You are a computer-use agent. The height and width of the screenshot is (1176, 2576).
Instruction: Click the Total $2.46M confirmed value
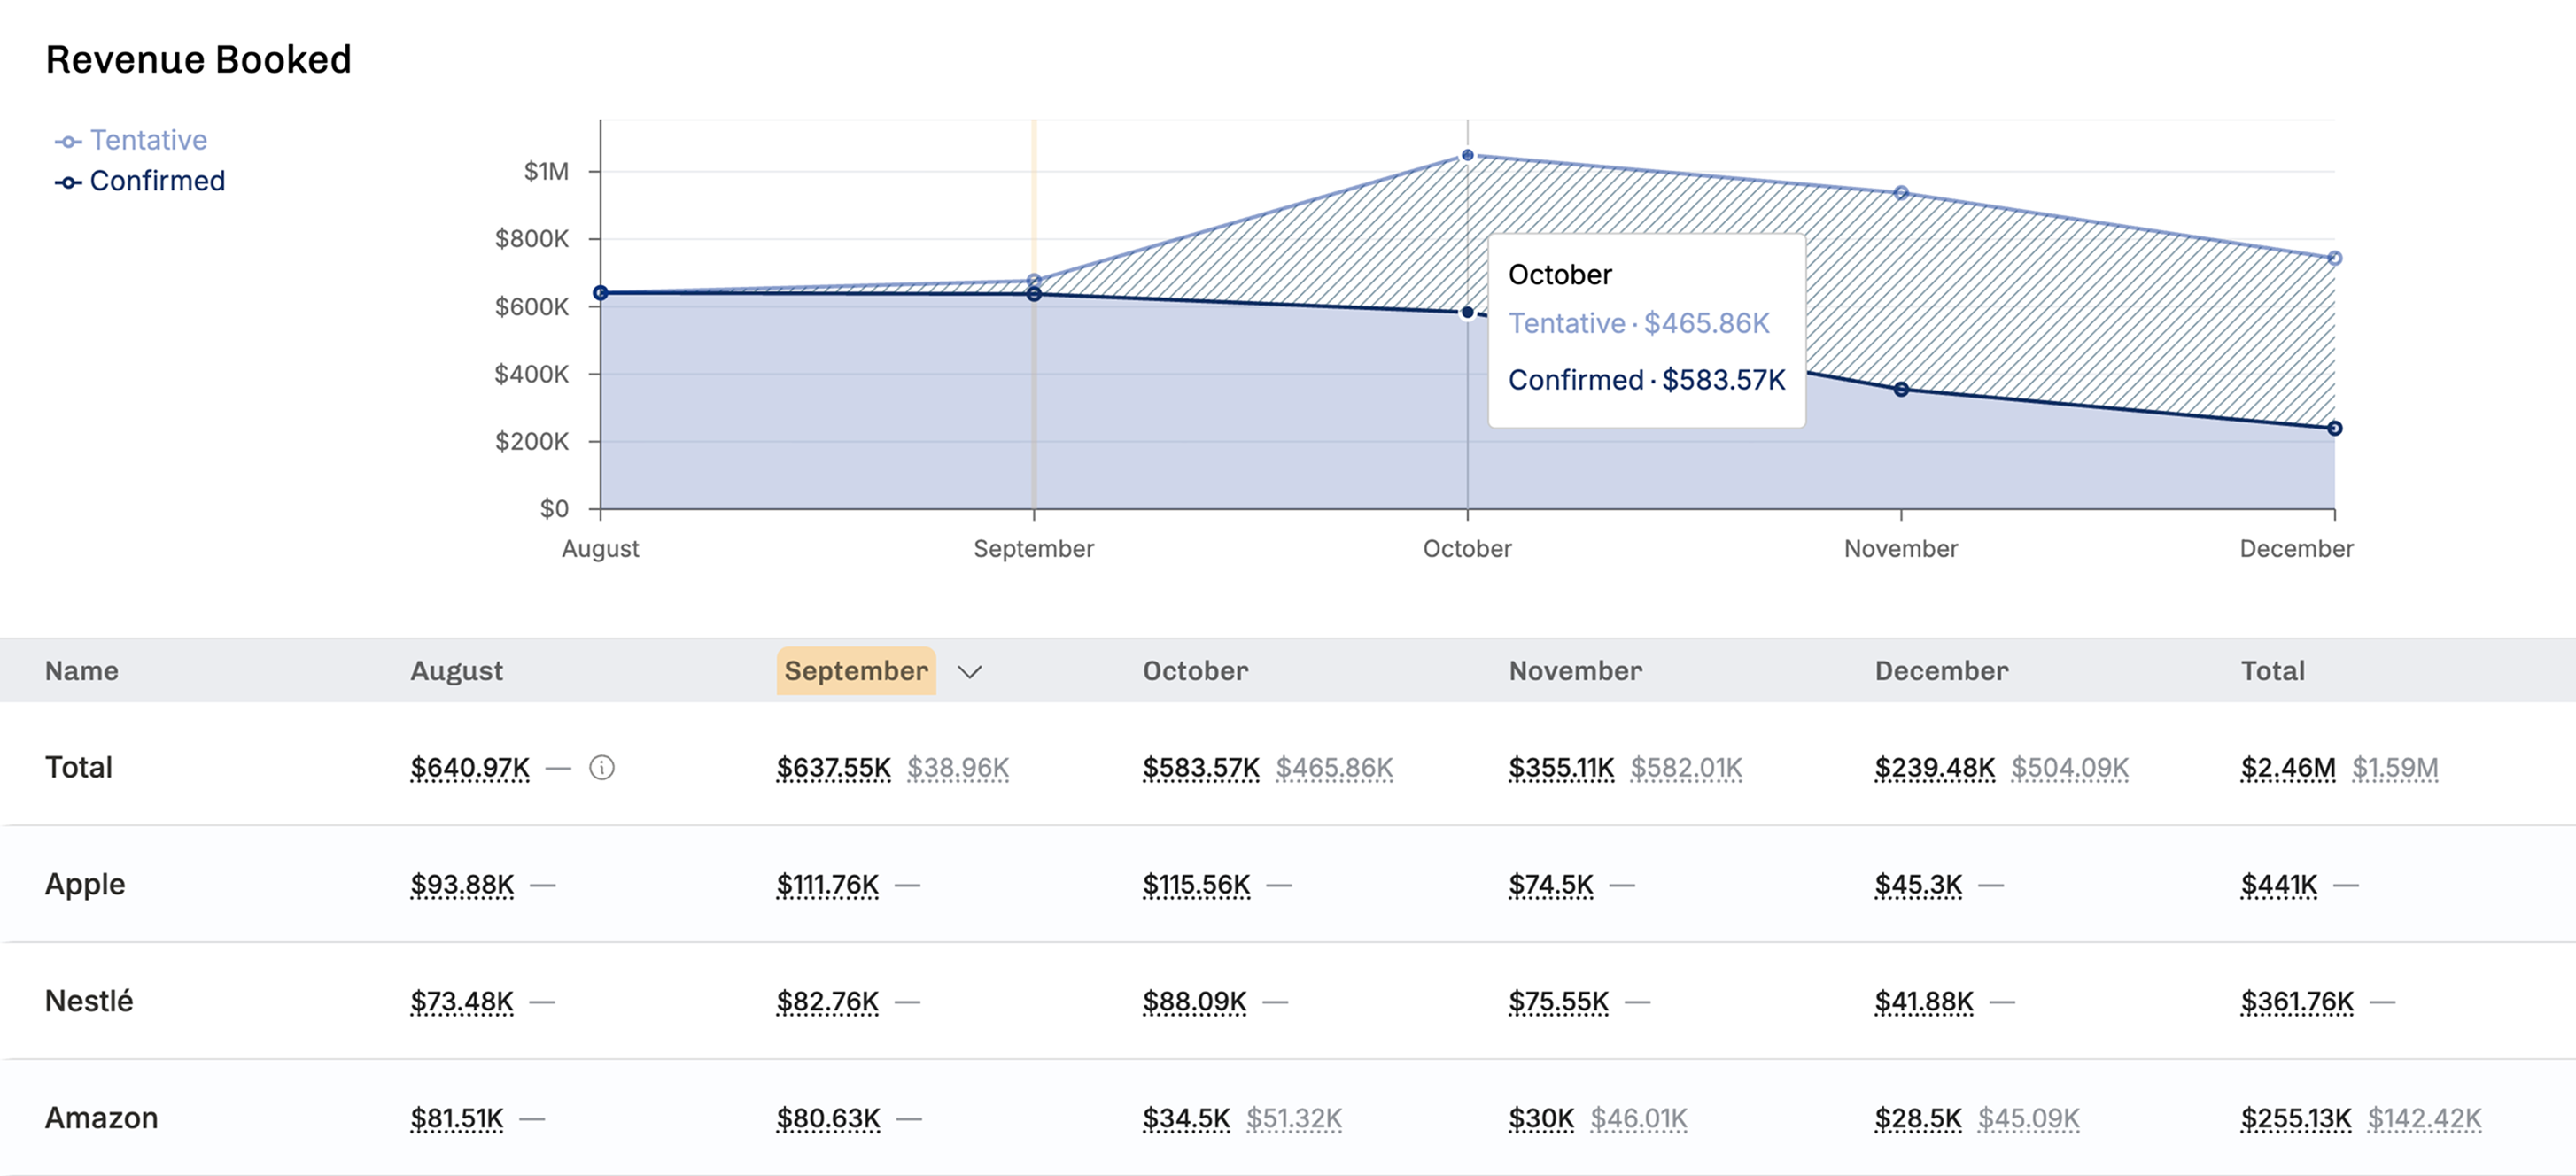point(2288,768)
